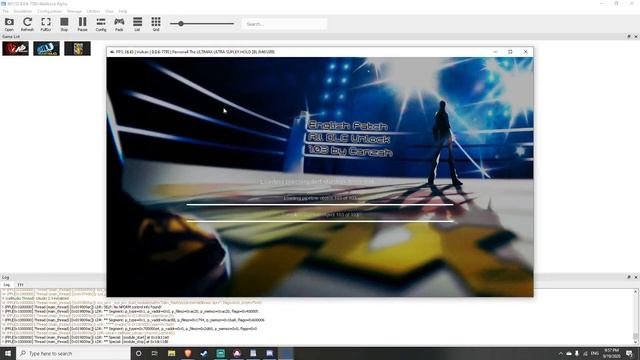Launch Brave browser from the taskbar
This screenshot has height=360, width=640.
pos(188,353)
